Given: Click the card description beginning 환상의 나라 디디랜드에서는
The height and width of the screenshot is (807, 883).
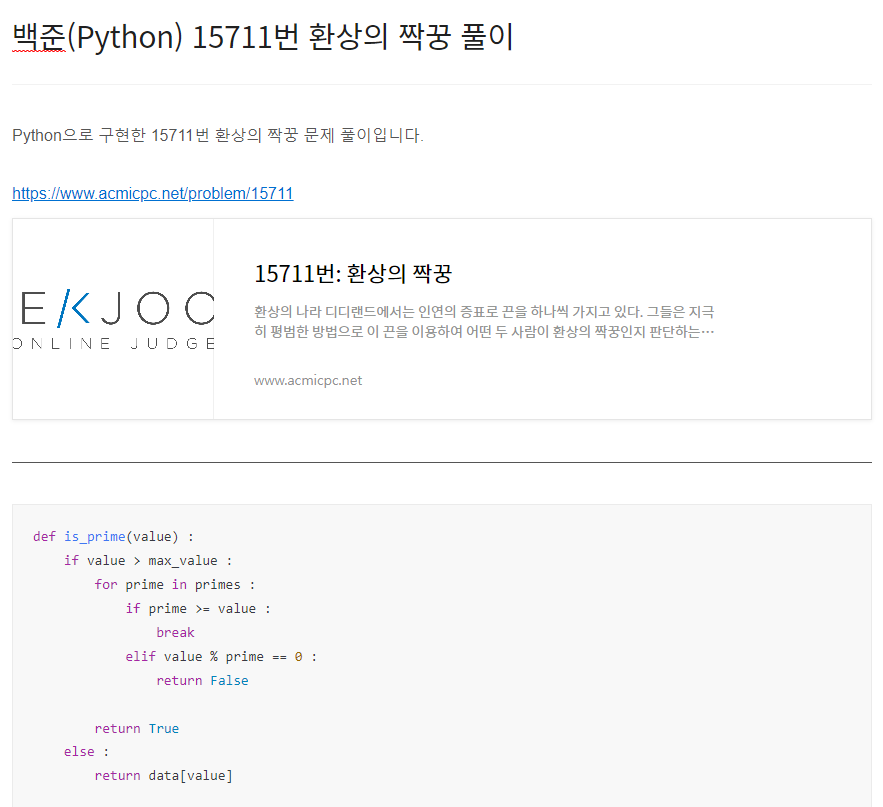Looking at the screenshot, I should point(484,311).
